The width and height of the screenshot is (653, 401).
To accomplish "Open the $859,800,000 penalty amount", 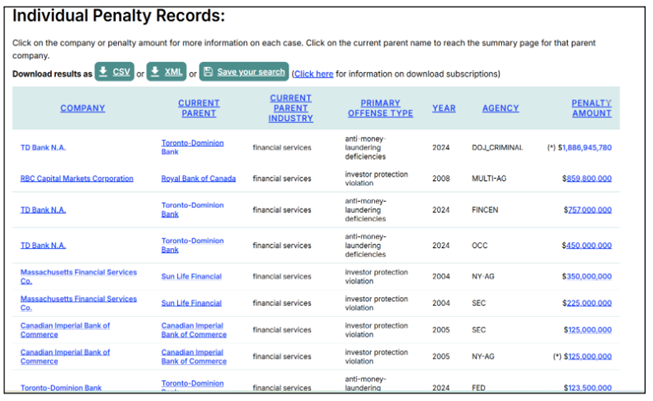I will tap(587, 179).
